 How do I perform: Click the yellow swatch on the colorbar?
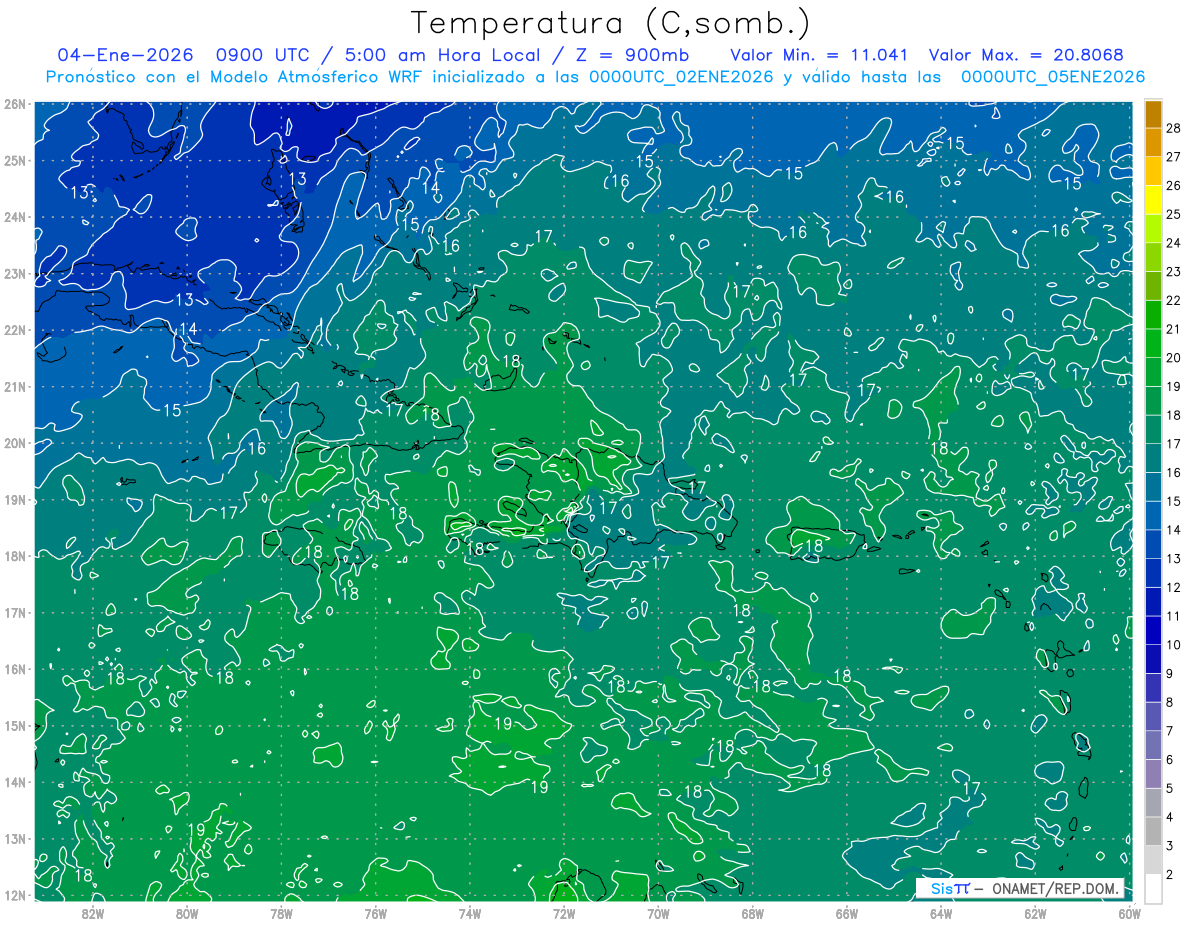pyautogui.click(x=1153, y=200)
